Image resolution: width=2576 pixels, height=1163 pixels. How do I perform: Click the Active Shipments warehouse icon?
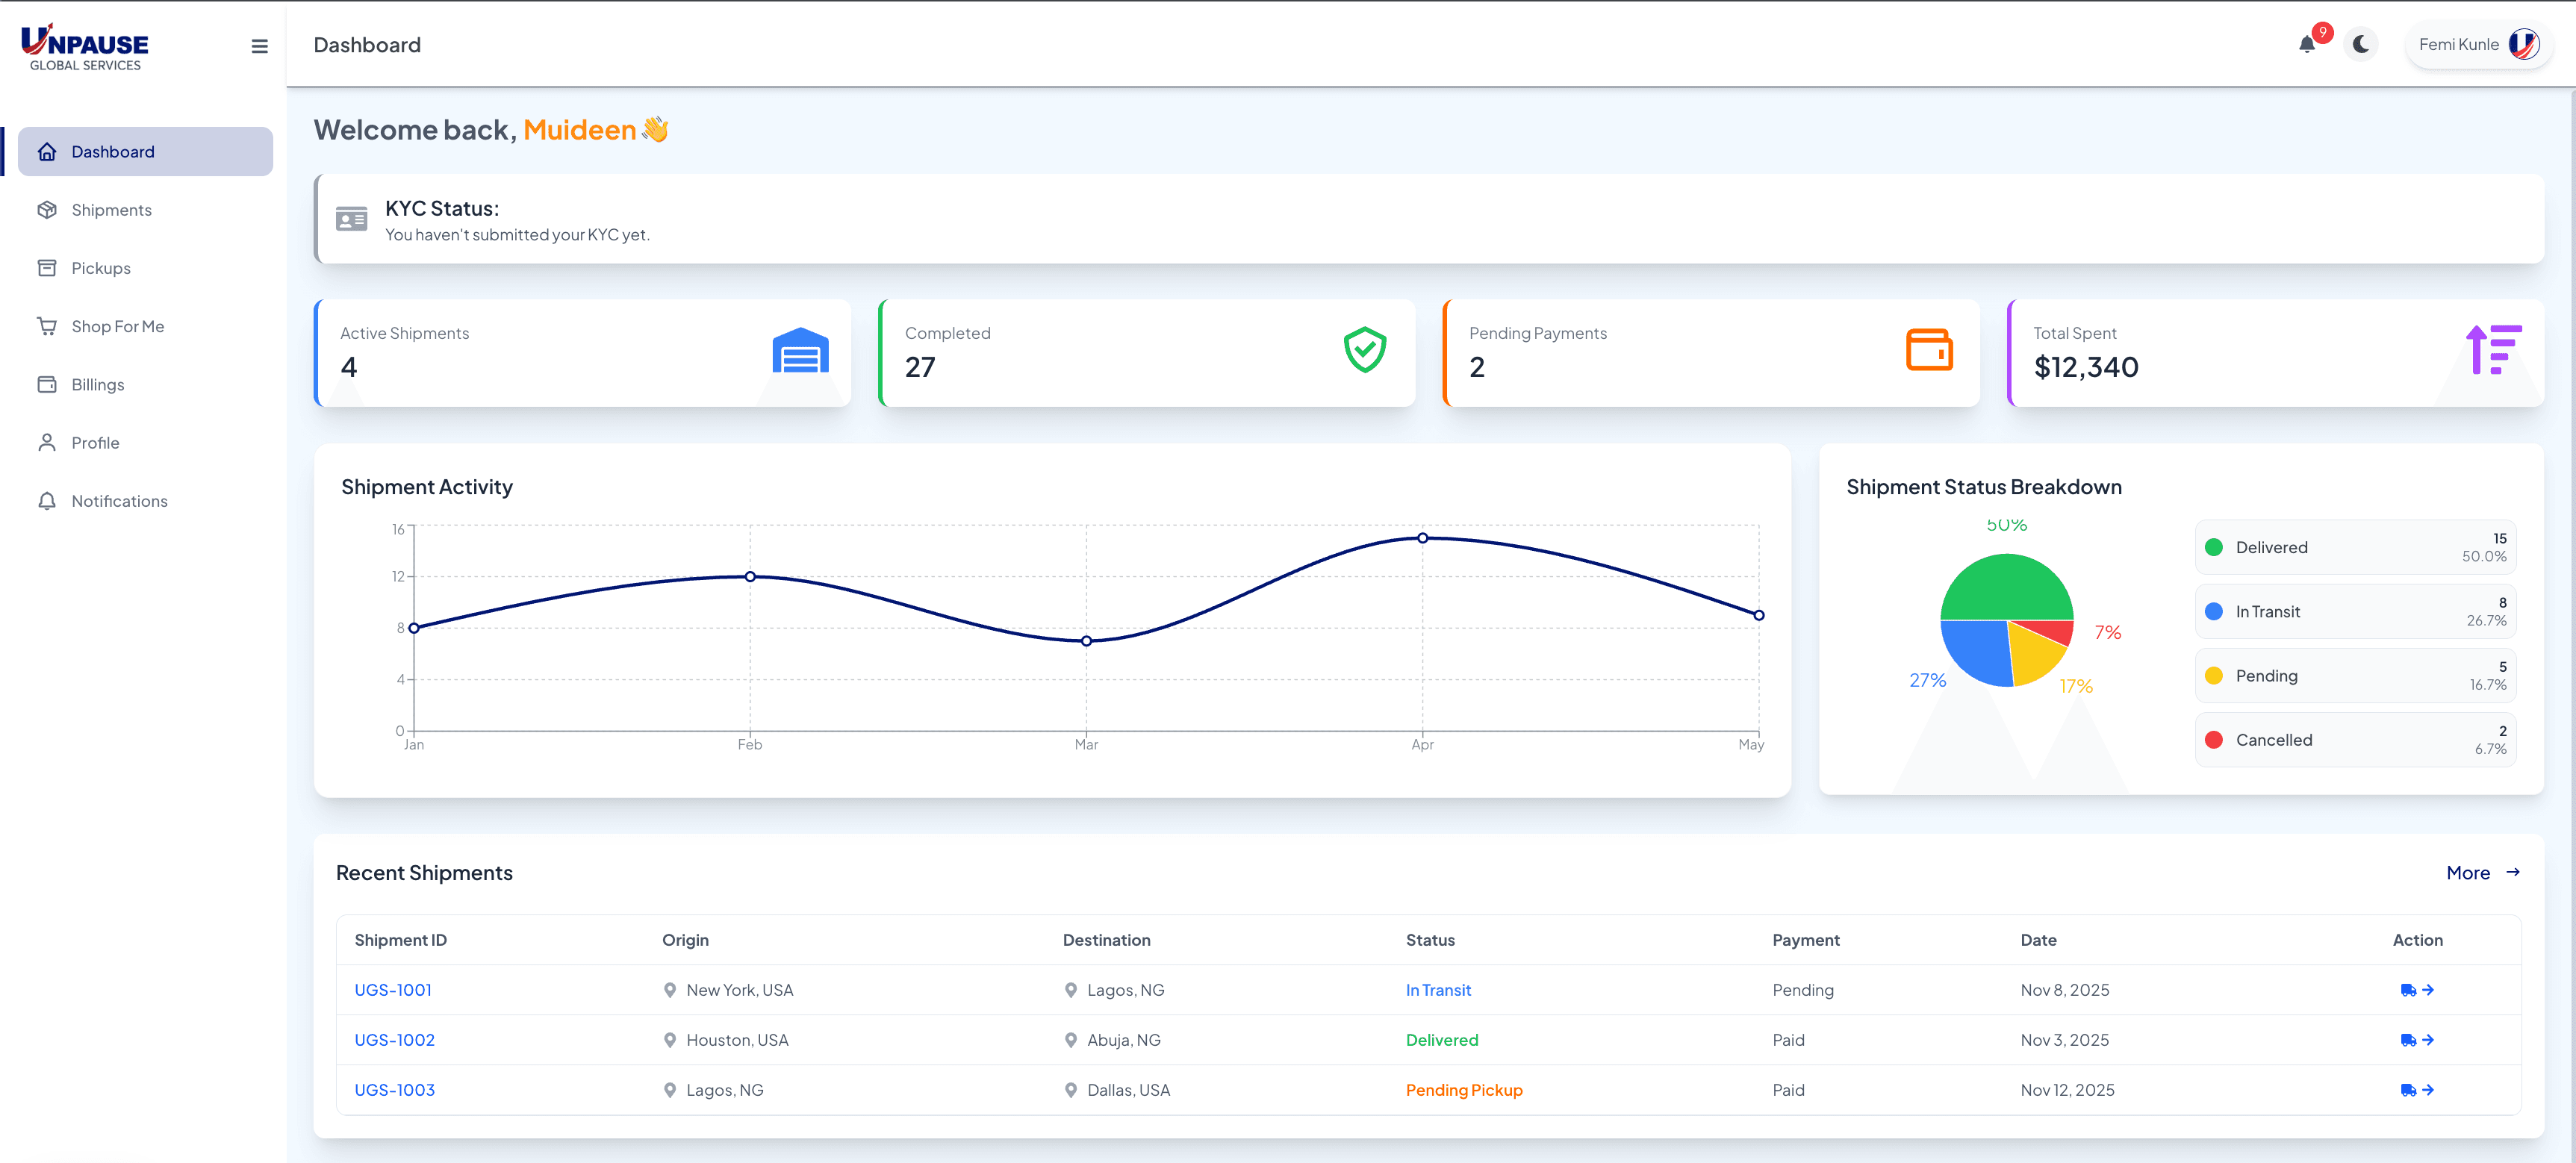pyautogui.click(x=800, y=350)
